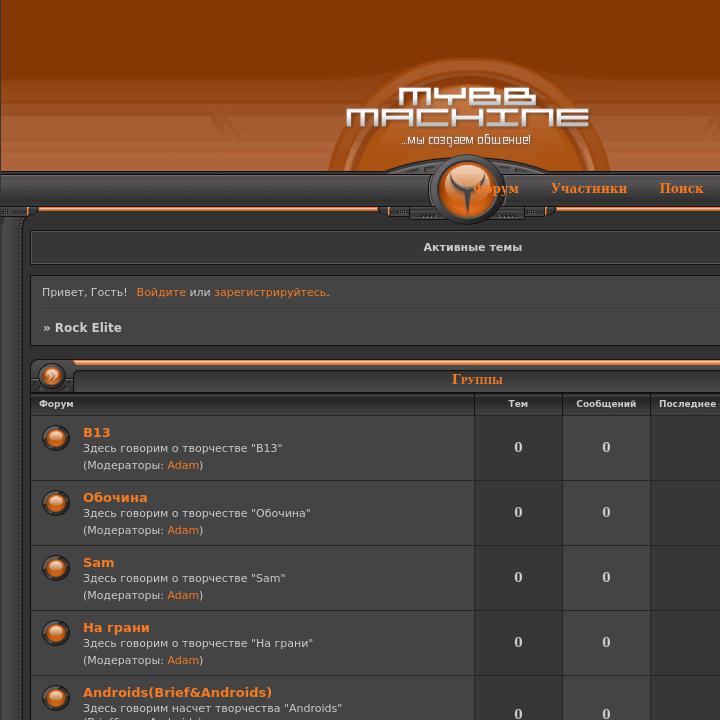Click the Сообщений count for B13
Image resolution: width=720 pixels, height=720 pixels.
(x=606, y=447)
